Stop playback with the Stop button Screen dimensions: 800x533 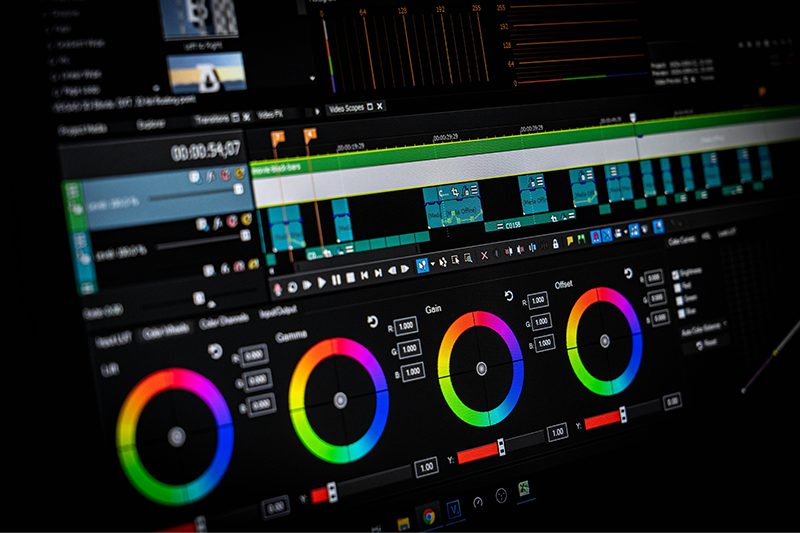pyautogui.click(x=351, y=278)
